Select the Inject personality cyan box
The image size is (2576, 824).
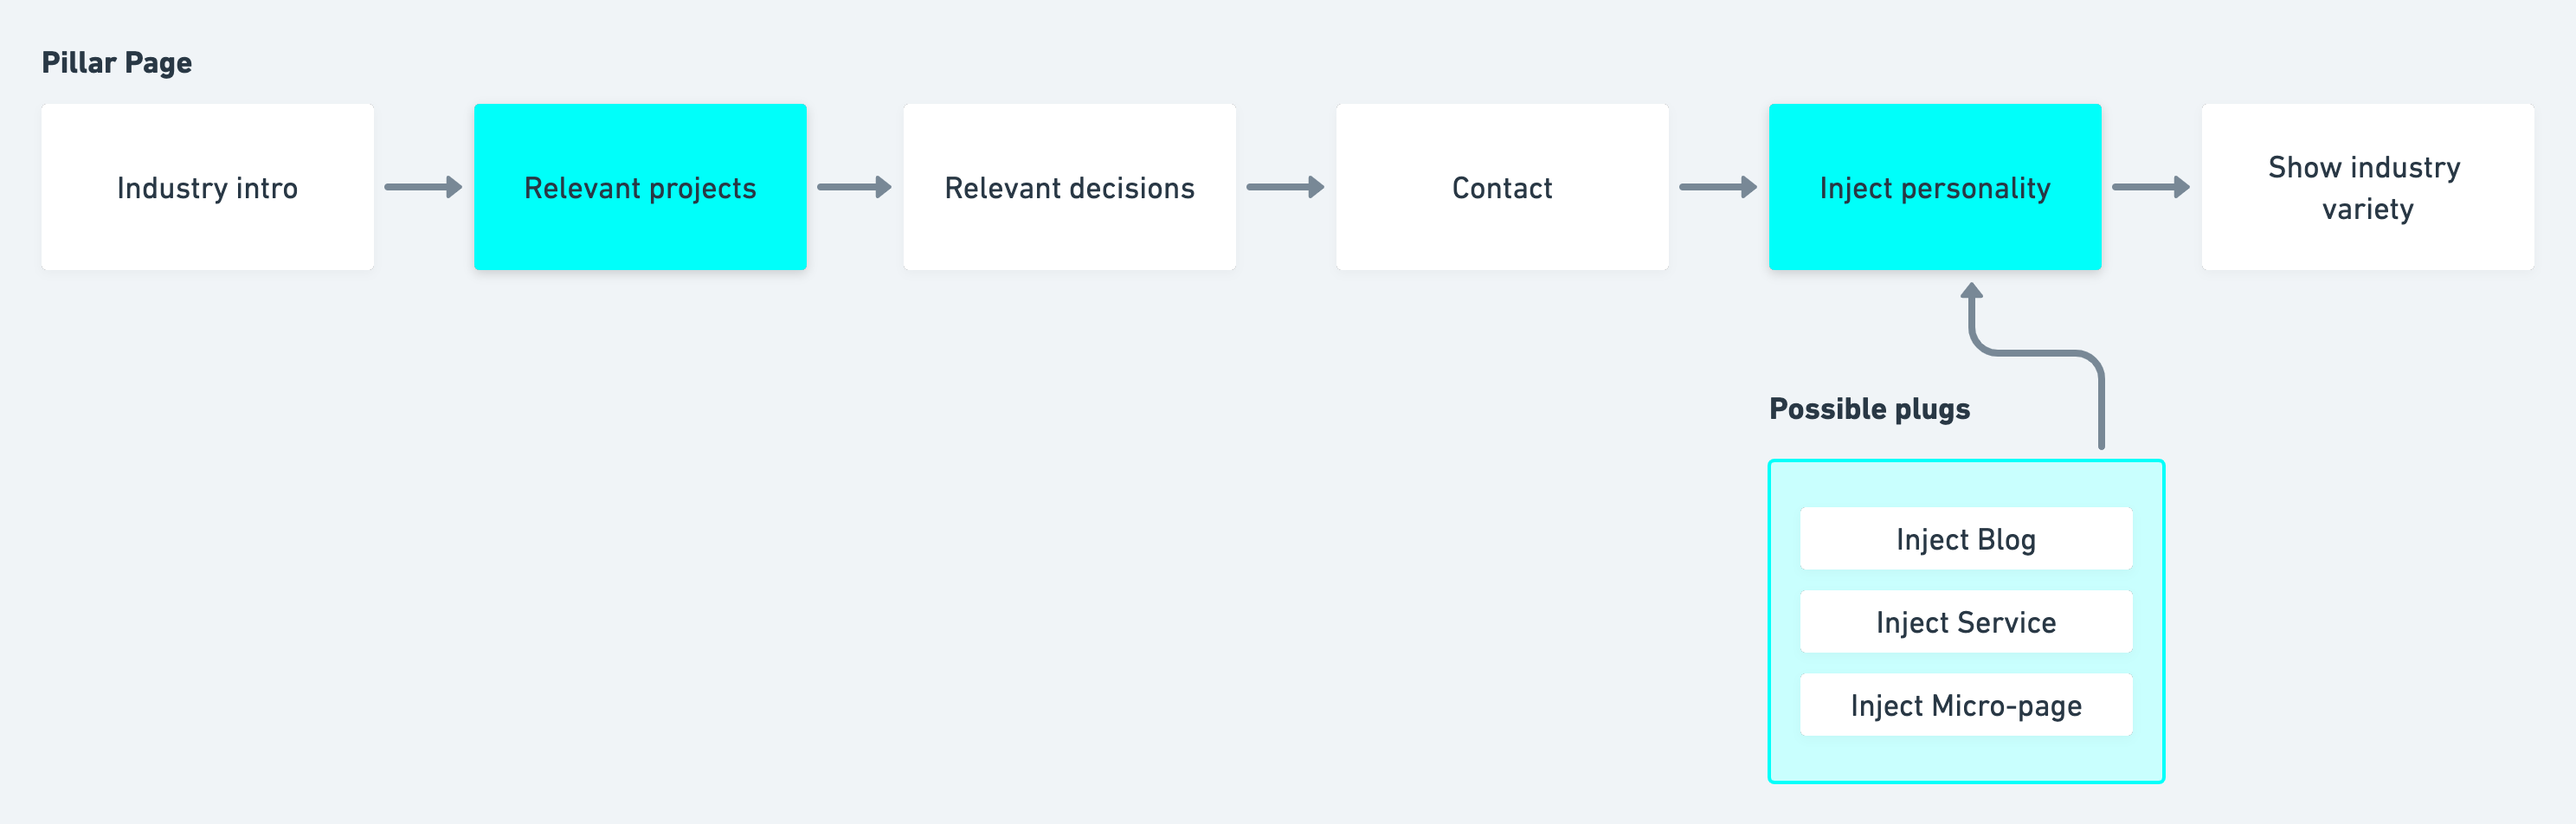coord(1935,187)
